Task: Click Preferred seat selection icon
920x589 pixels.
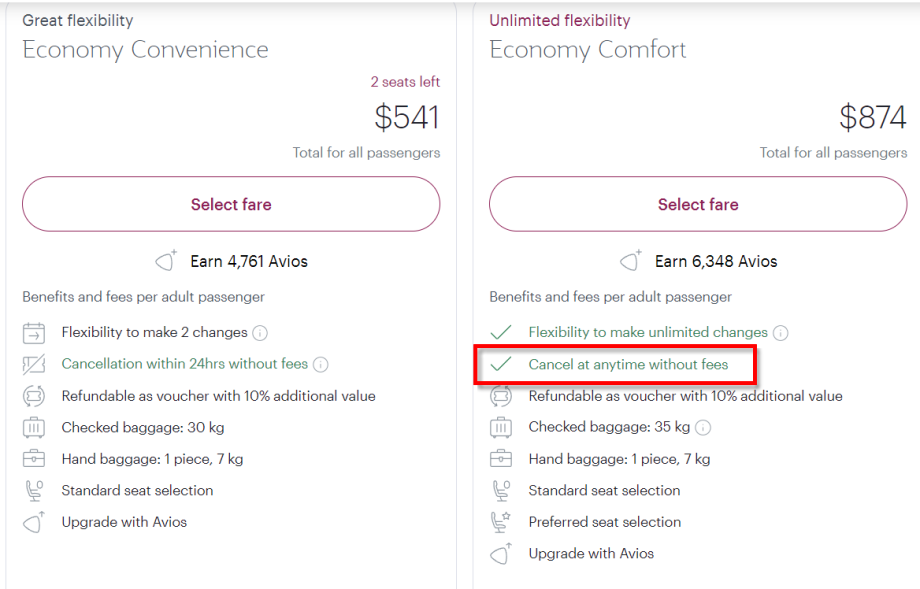Action: pyautogui.click(x=501, y=522)
